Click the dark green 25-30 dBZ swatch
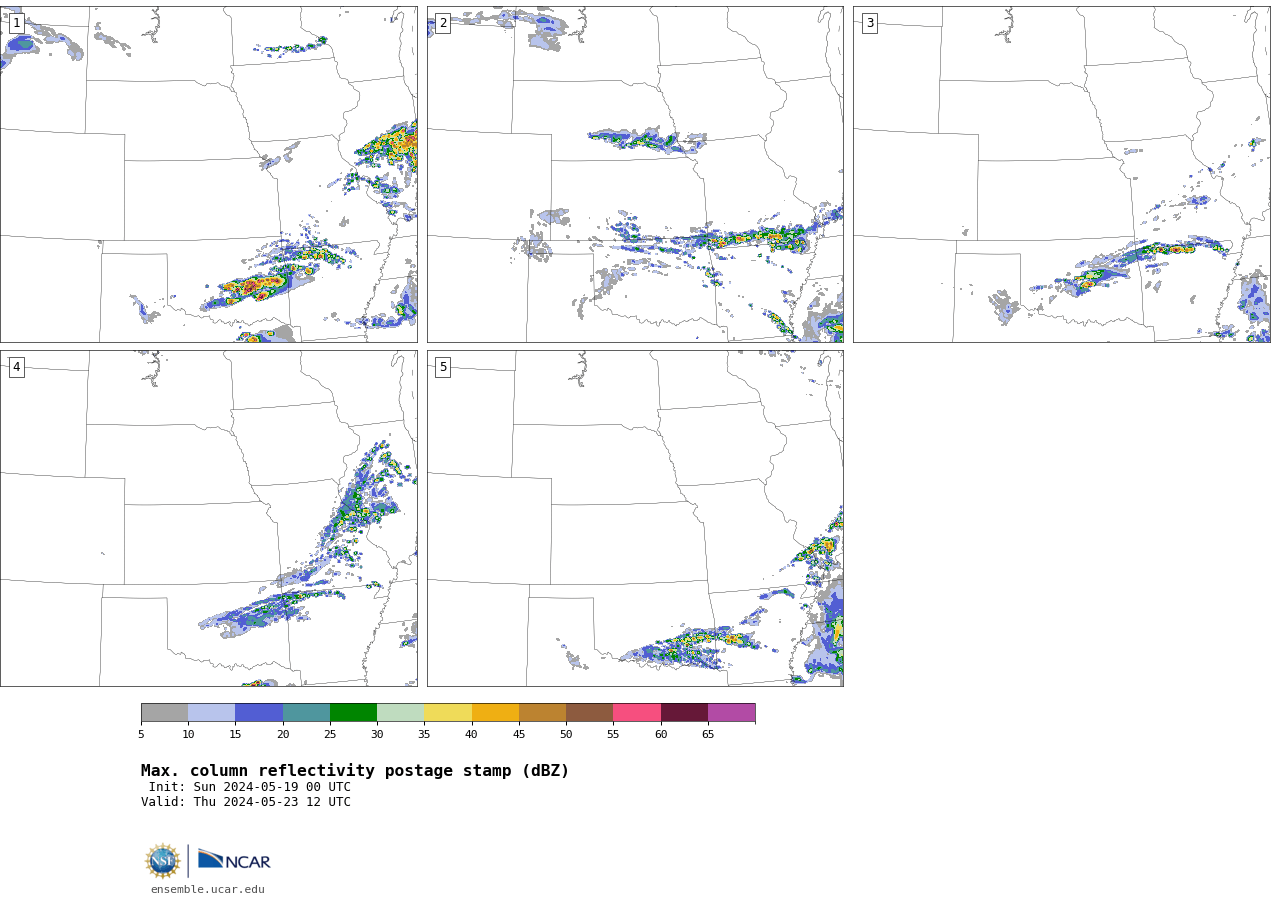This screenshot has height=901, width=1280. [x=353, y=712]
